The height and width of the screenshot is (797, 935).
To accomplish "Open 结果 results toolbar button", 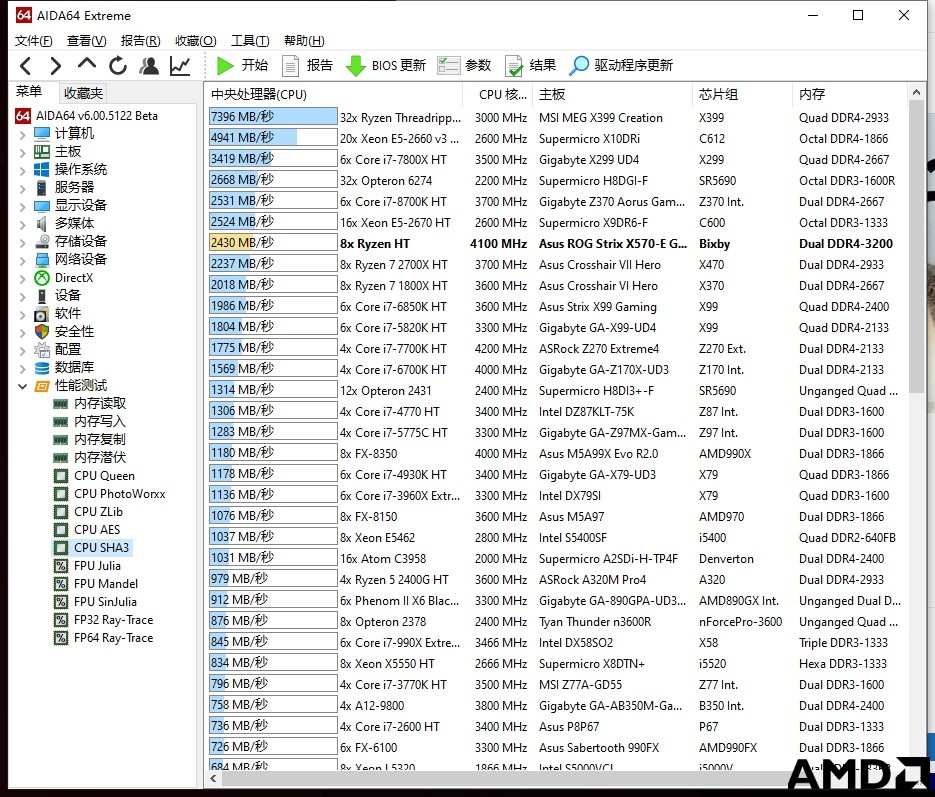I will (530, 66).
